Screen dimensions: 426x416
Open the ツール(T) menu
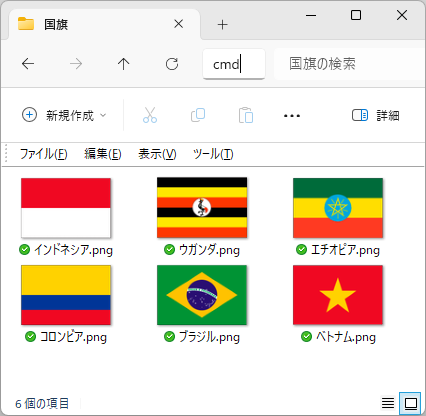tap(213, 154)
